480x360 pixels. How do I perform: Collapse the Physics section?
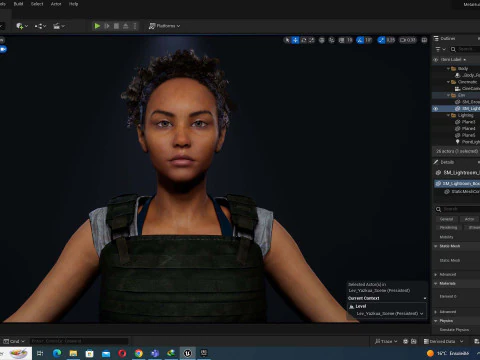point(436,321)
